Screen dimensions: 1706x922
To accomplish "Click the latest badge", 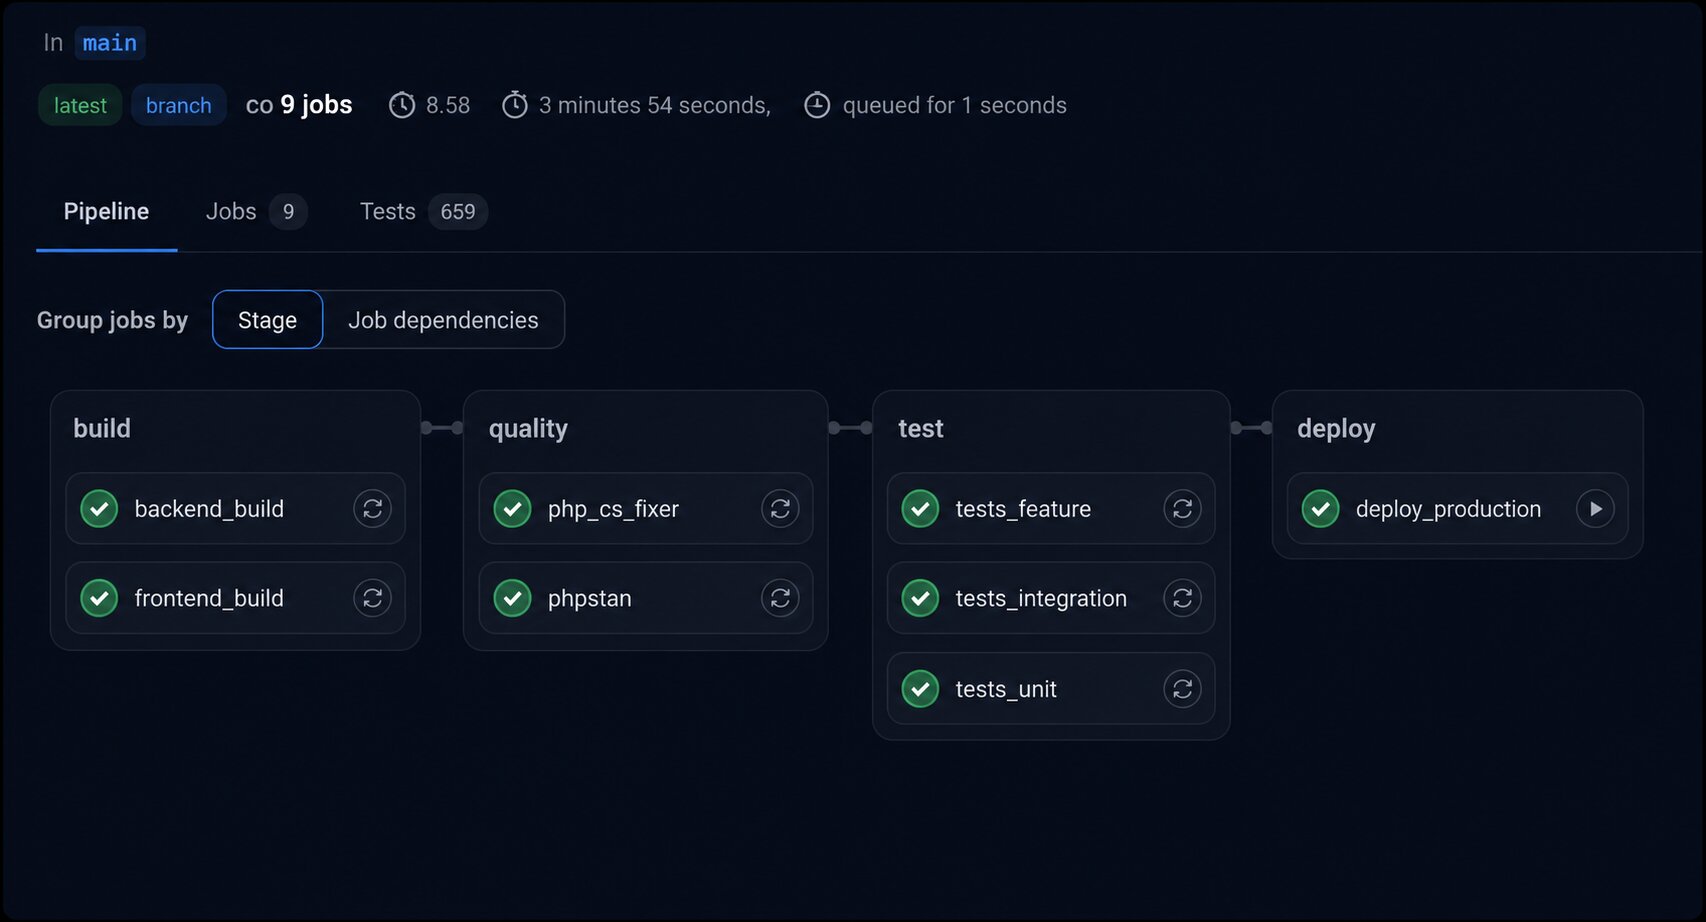I will click(x=80, y=105).
